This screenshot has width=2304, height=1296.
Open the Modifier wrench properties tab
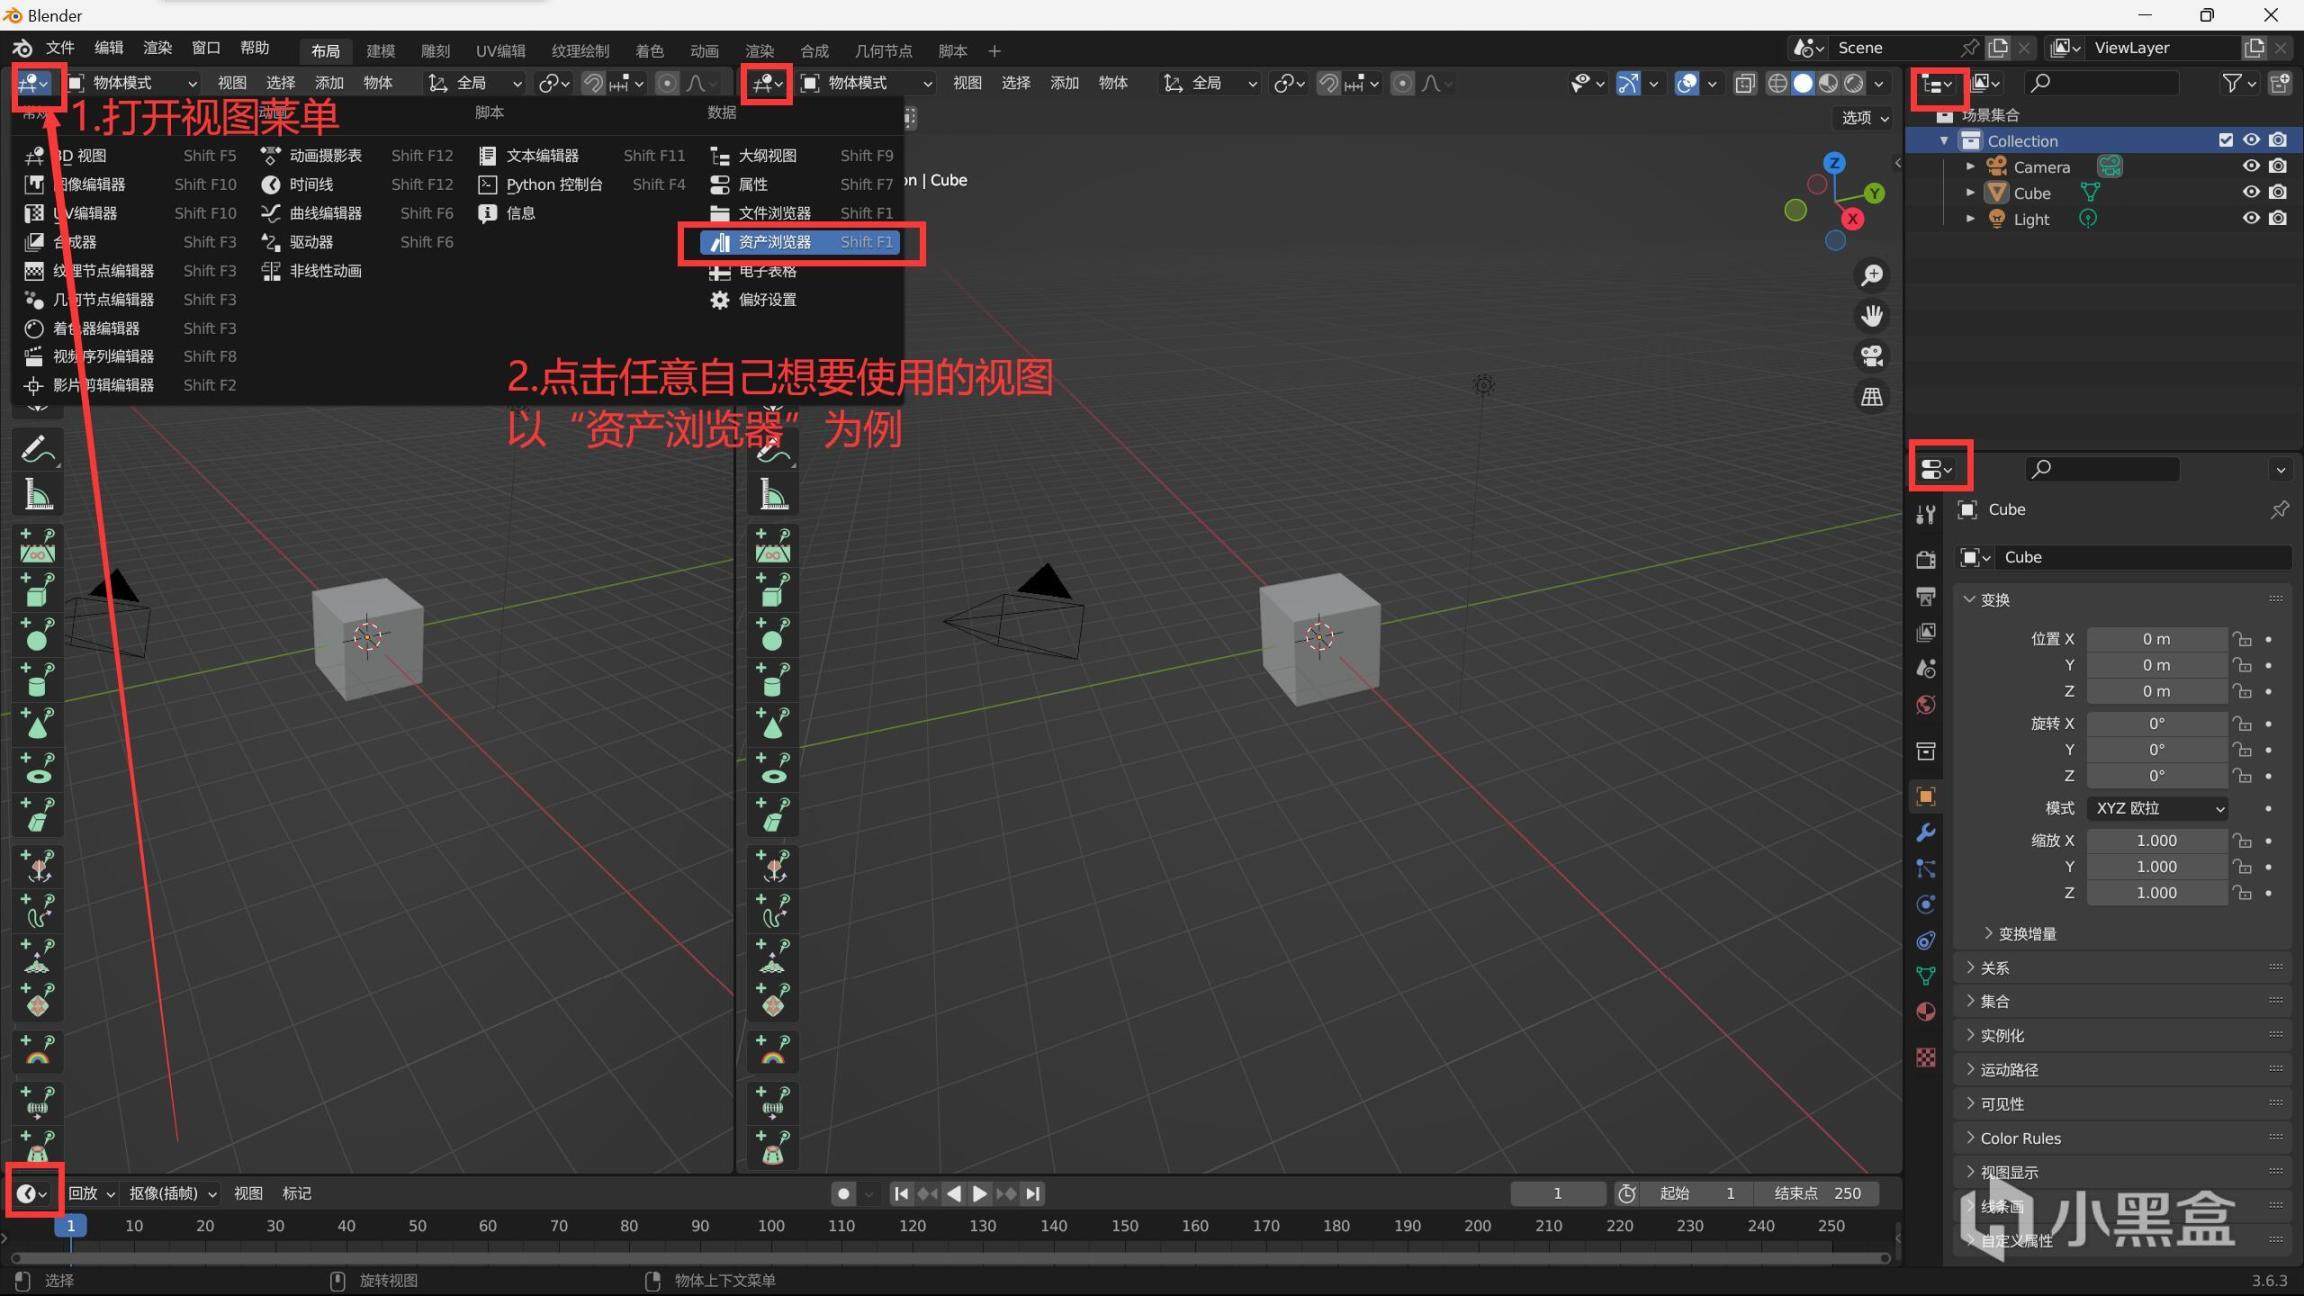tap(1925, 832)
